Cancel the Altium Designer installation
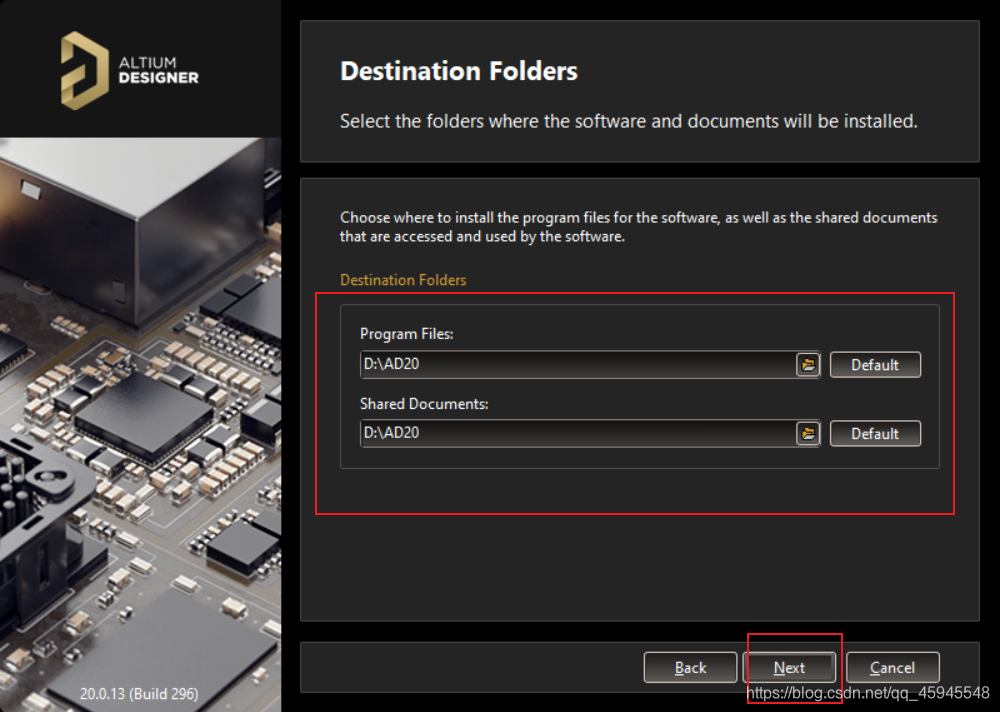 coord(892,668)
